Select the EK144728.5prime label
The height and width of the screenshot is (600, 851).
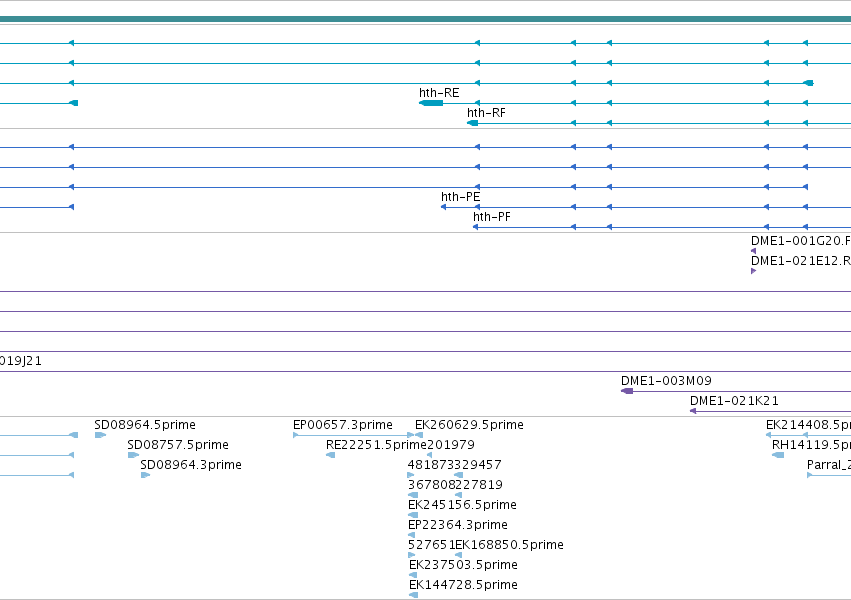tap(463, 585)
